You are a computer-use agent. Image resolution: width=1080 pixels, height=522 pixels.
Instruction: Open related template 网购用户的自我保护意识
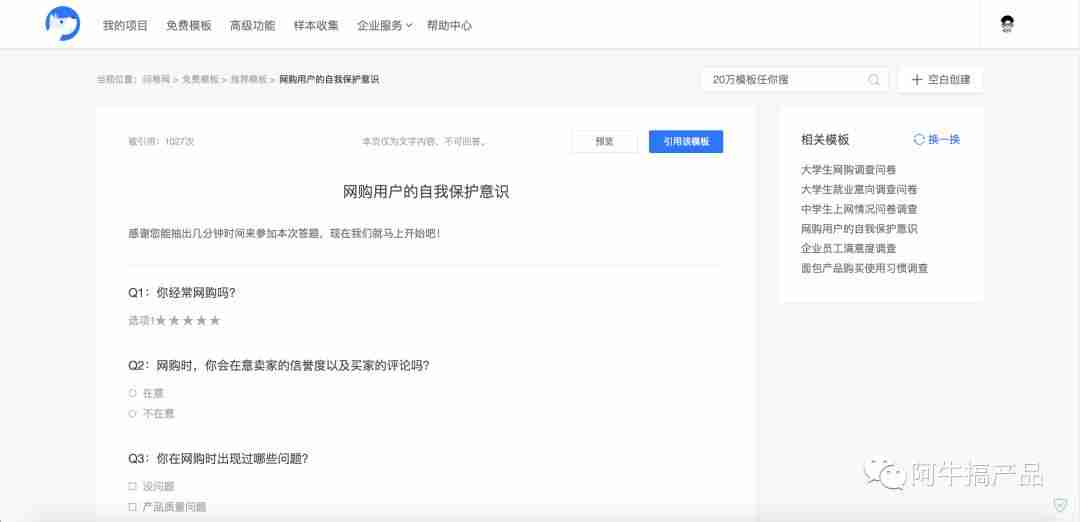point(860,229)
